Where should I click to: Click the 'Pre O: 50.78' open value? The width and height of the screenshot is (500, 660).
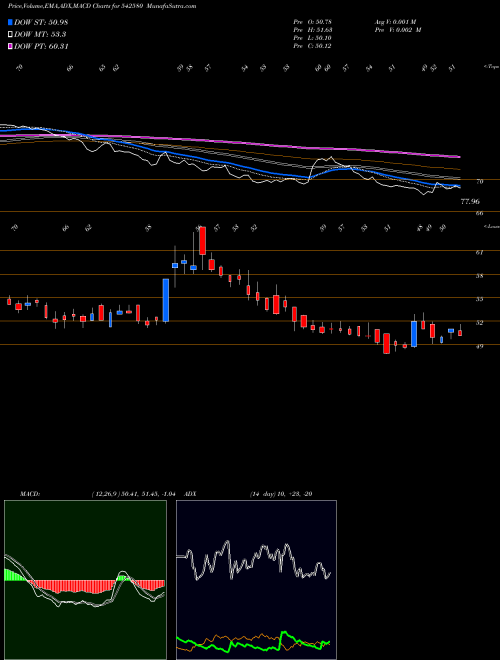tap(312, 22)
